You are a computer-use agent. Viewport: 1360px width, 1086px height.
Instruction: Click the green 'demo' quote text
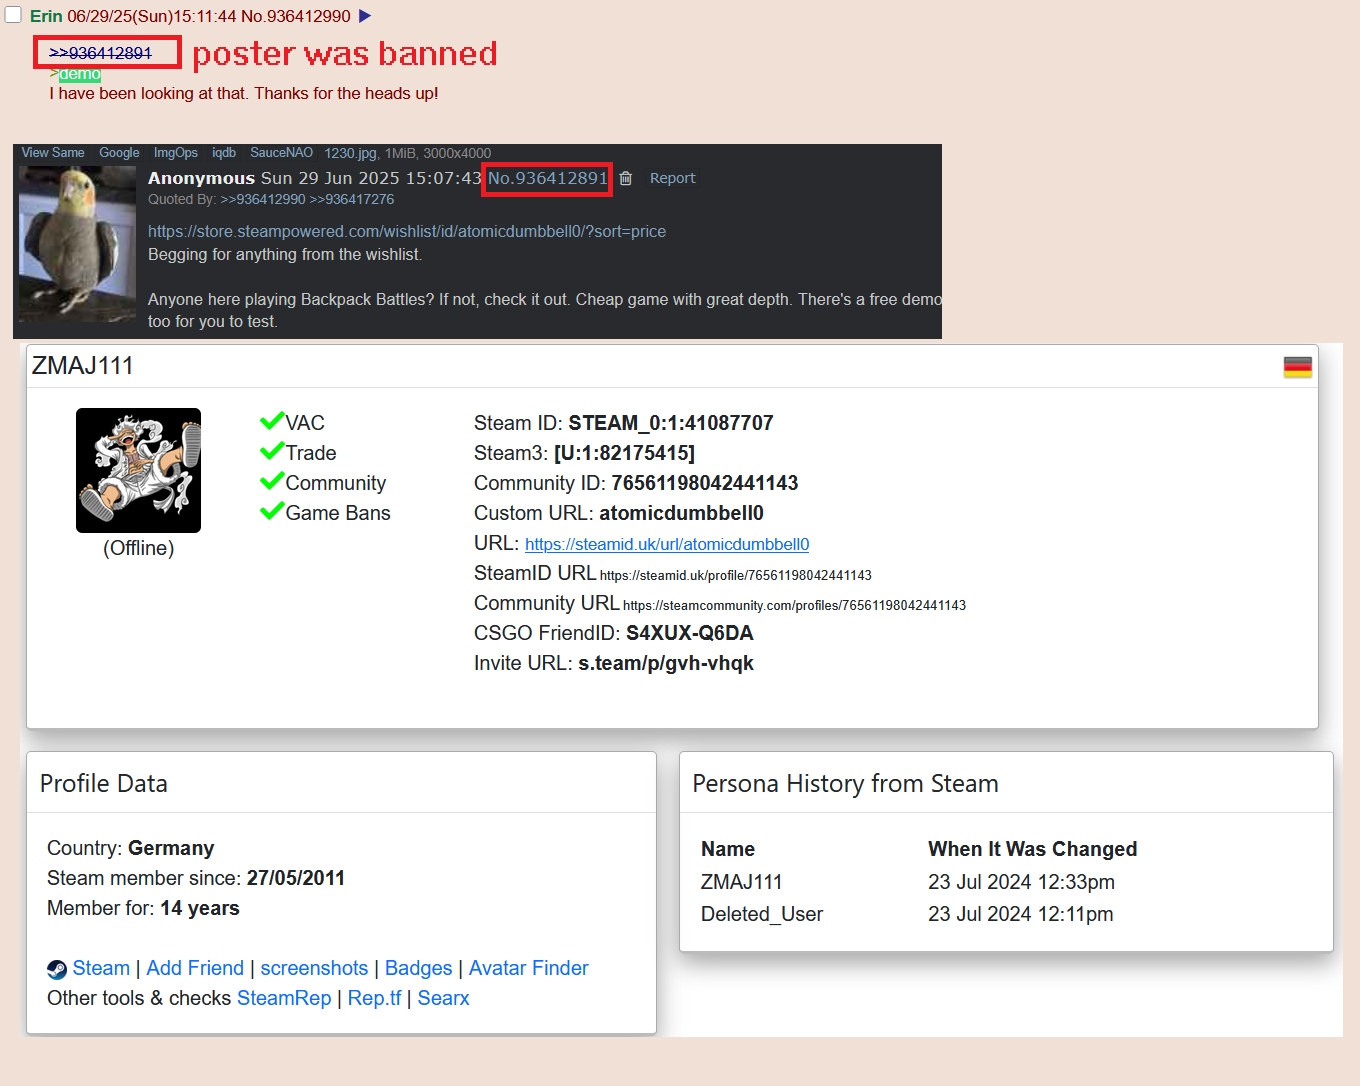pyautogui.click(x=80, y=74)
